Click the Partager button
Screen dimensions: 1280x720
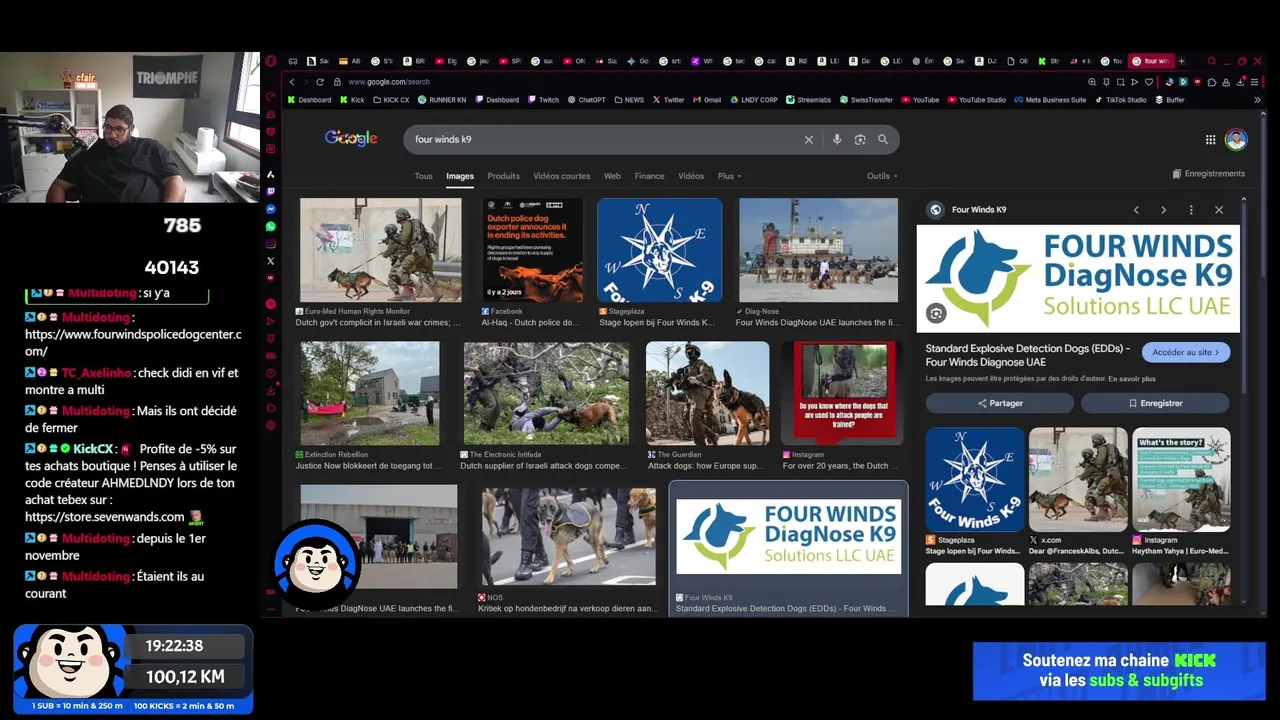(x=1000, y=403)
